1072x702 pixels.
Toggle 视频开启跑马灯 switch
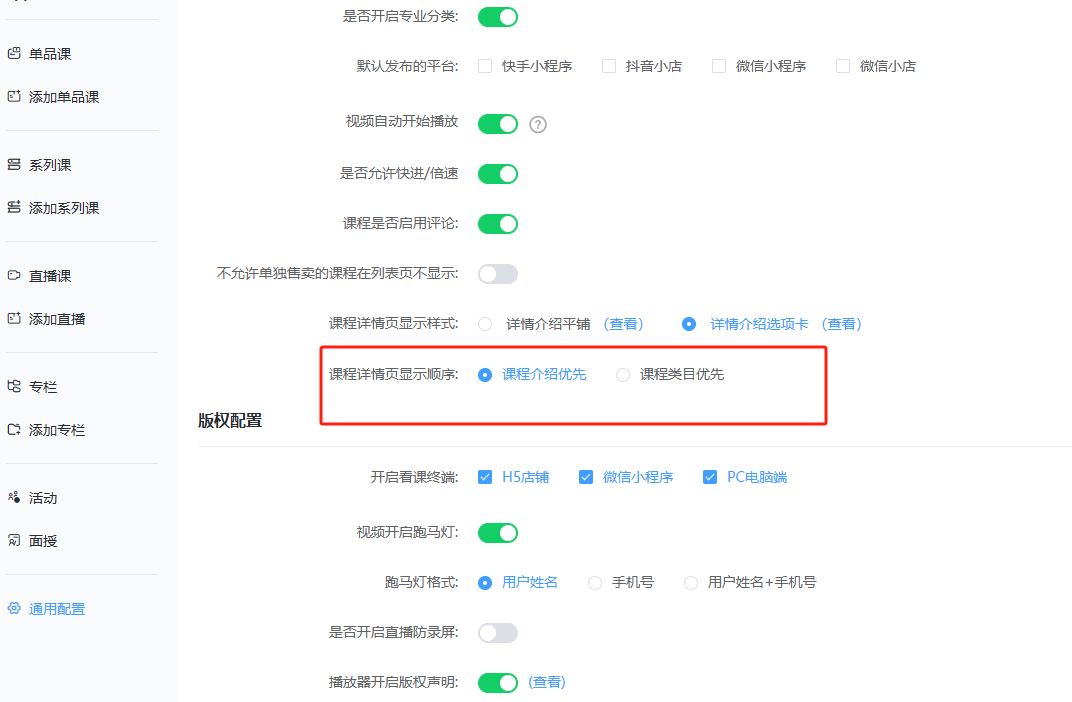click(498, 532)
